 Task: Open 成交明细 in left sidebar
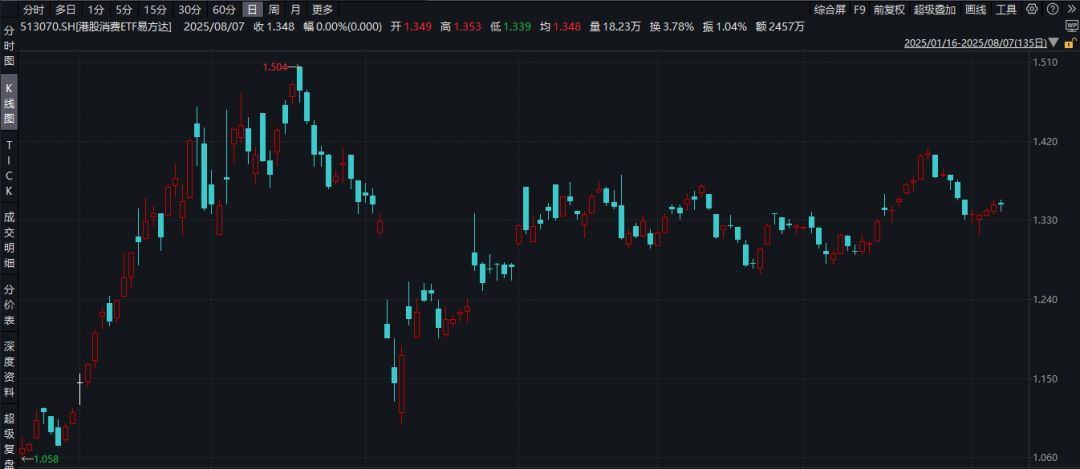click(x=9, y=240)
